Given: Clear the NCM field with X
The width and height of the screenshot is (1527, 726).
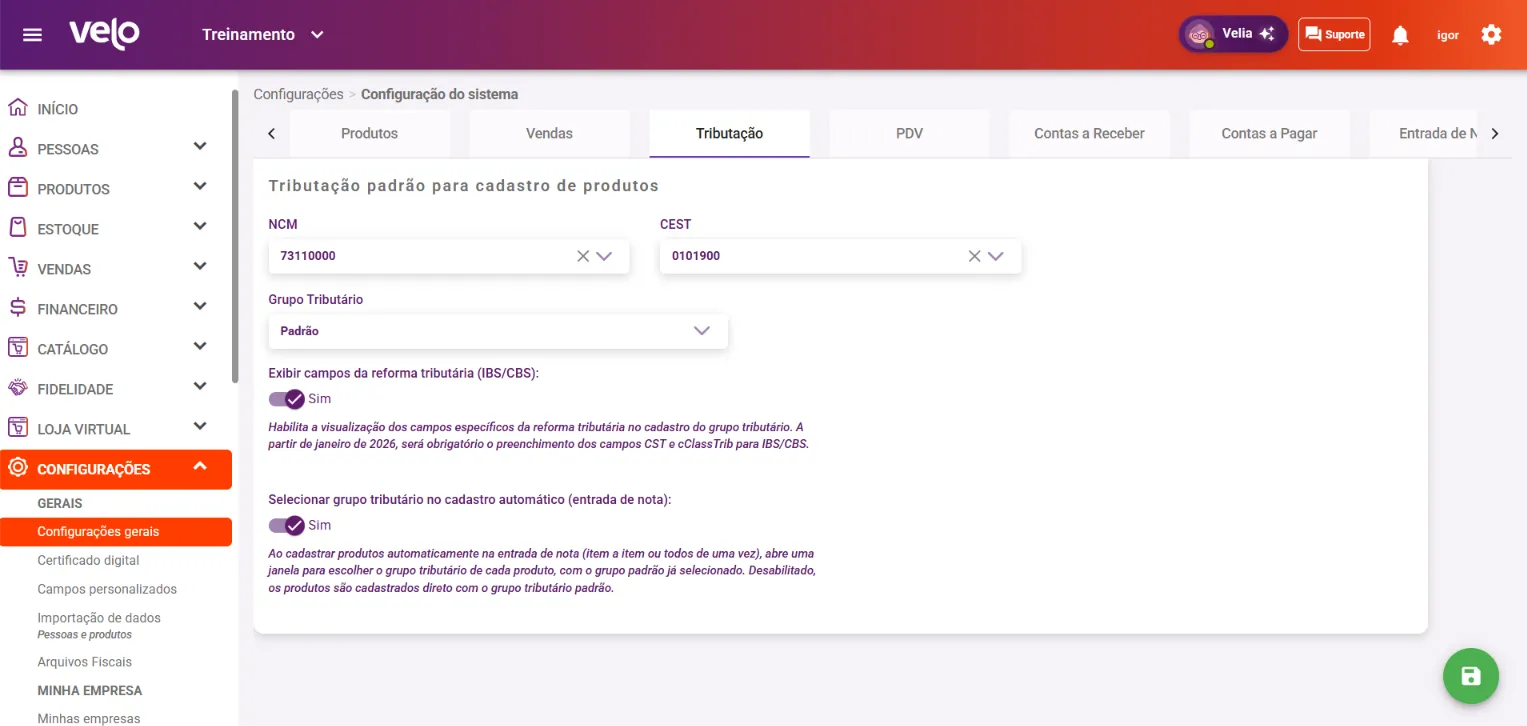Looking at the screenshot, I should pyautogui.click(x=583, y=256).
